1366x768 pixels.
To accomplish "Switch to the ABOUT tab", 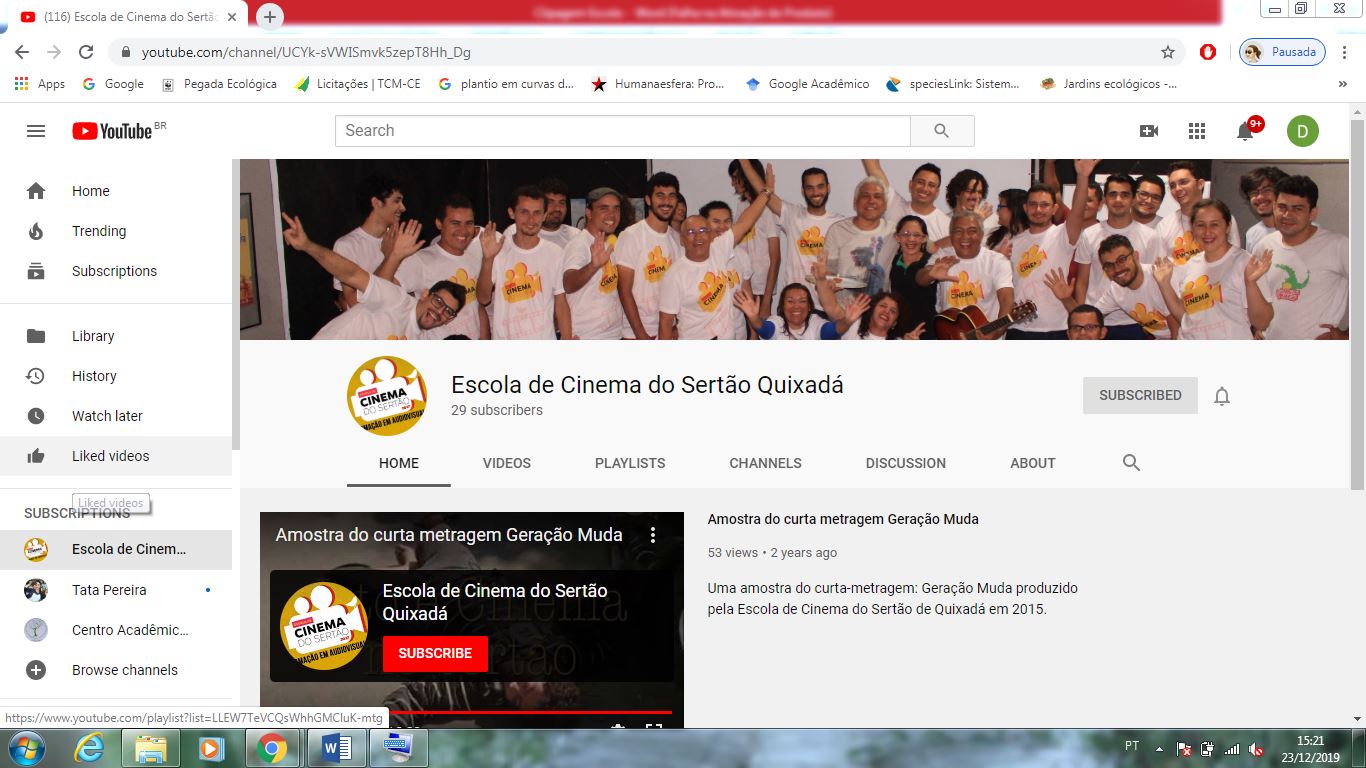I will (x=1032, y=463).
